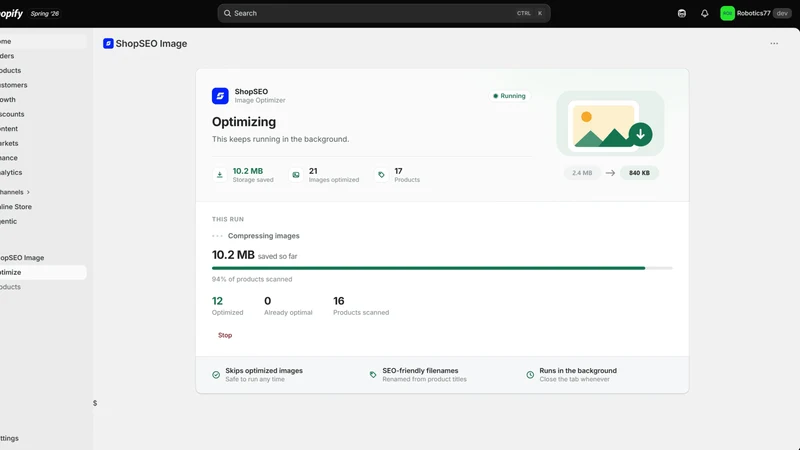Click the 94% of products scanned text
The height and width of the screenshot is (450, 800).
252,279
